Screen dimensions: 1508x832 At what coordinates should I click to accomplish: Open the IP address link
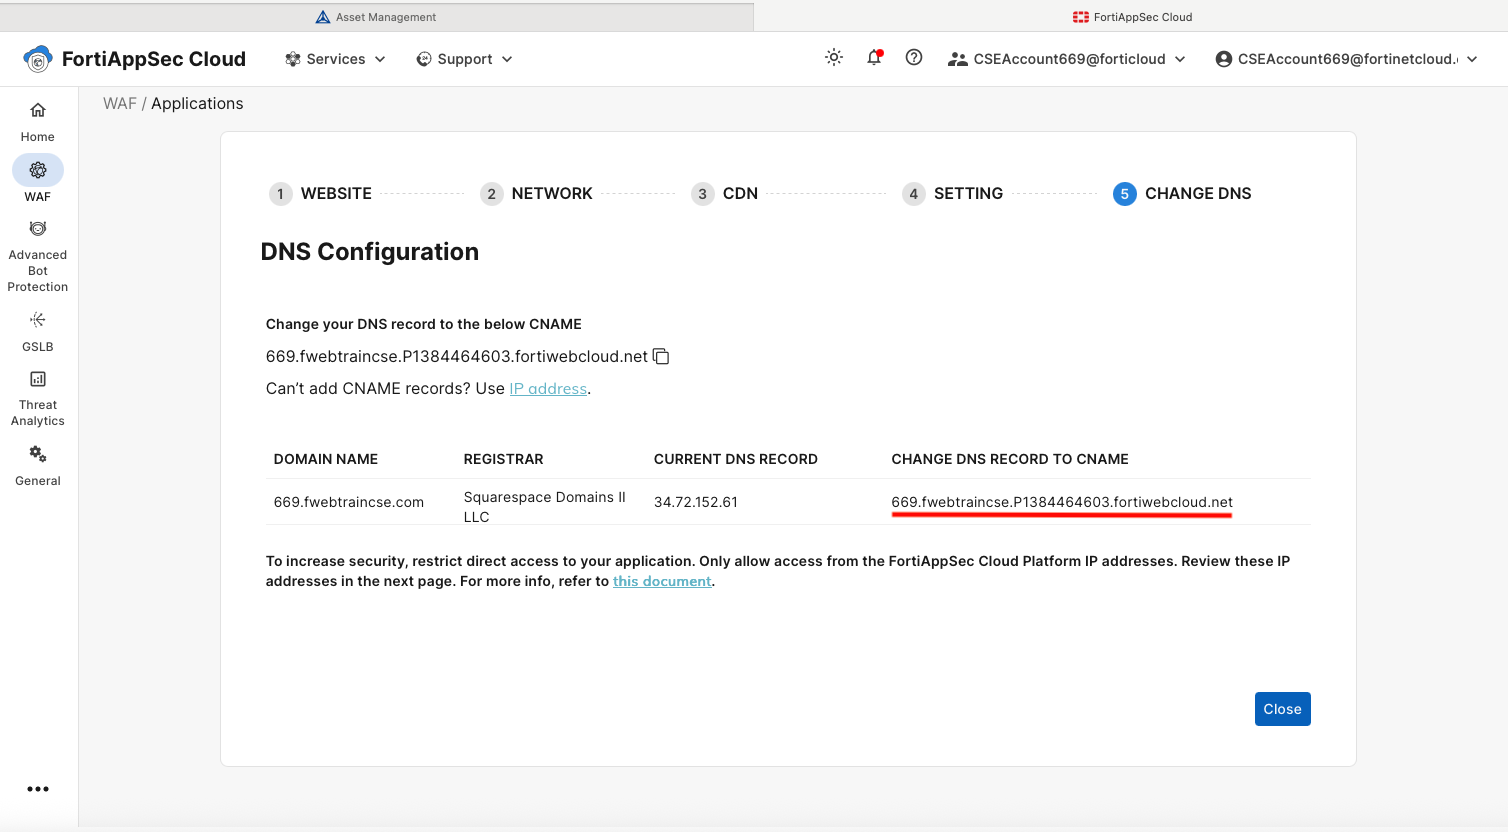(548, 389)
